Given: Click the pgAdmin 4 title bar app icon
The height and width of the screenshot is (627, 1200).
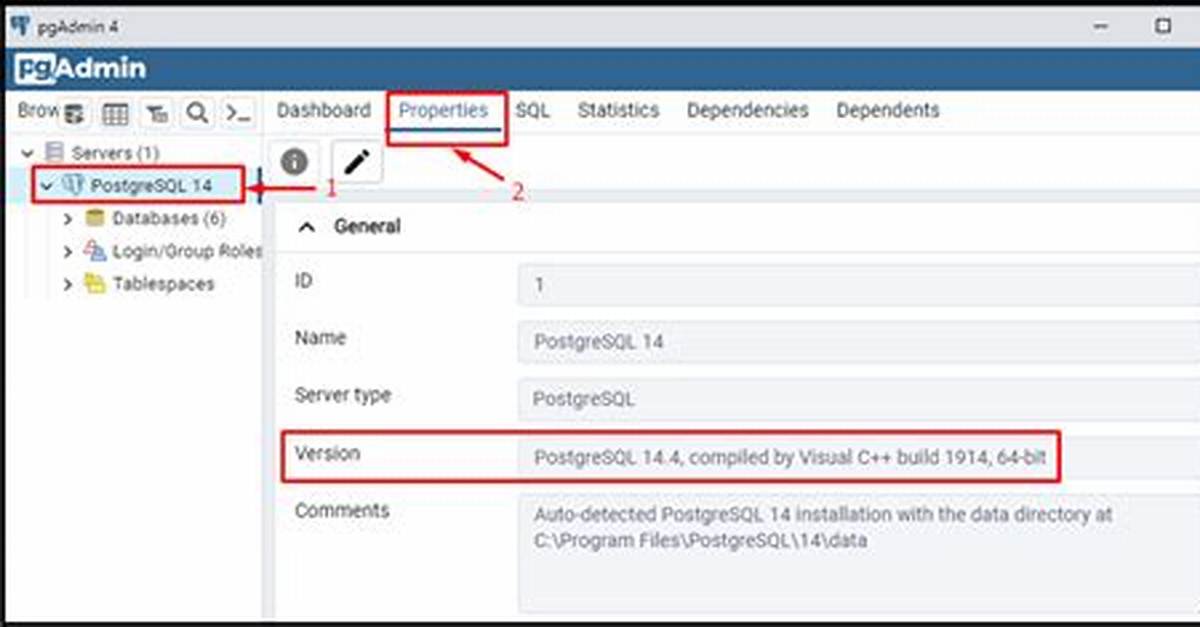Looking at the screenshot, I should (19, 25).
